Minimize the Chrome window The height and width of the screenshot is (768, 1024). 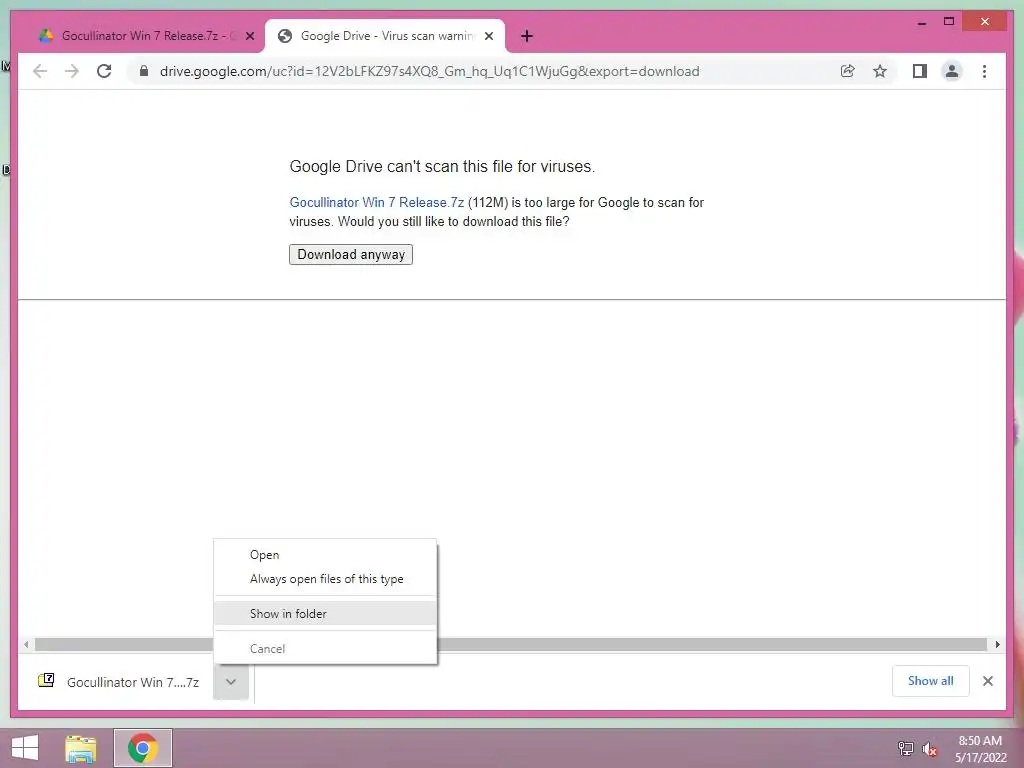921,22
